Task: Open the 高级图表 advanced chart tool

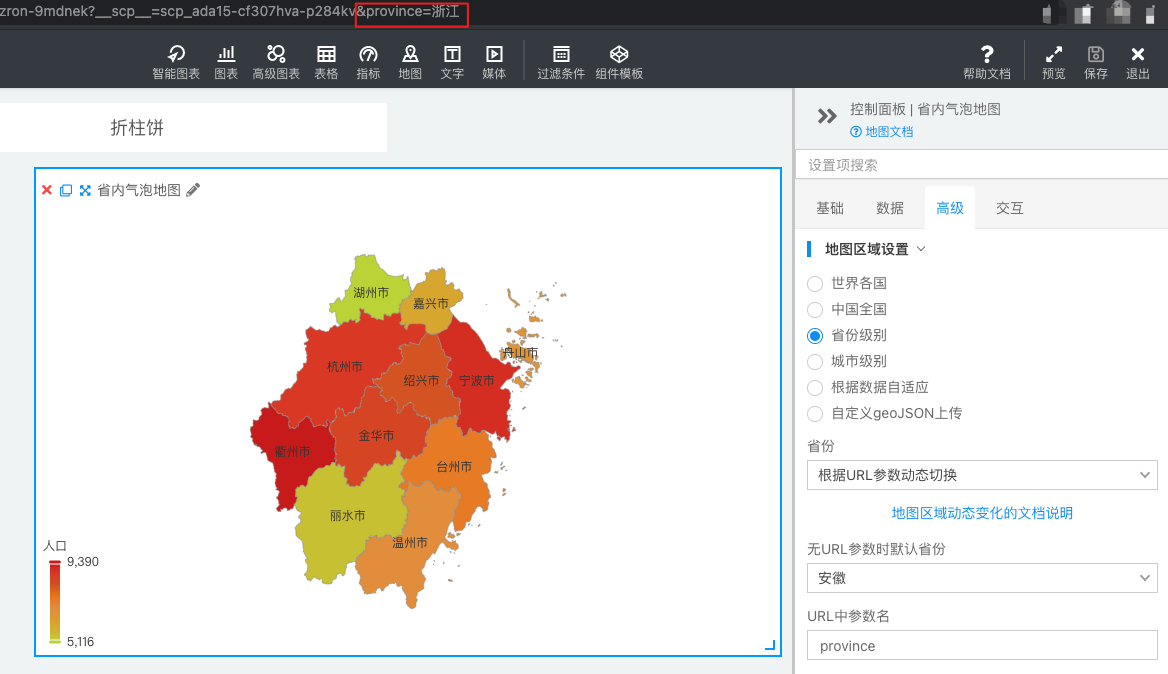Action: [x=276, y=62]
